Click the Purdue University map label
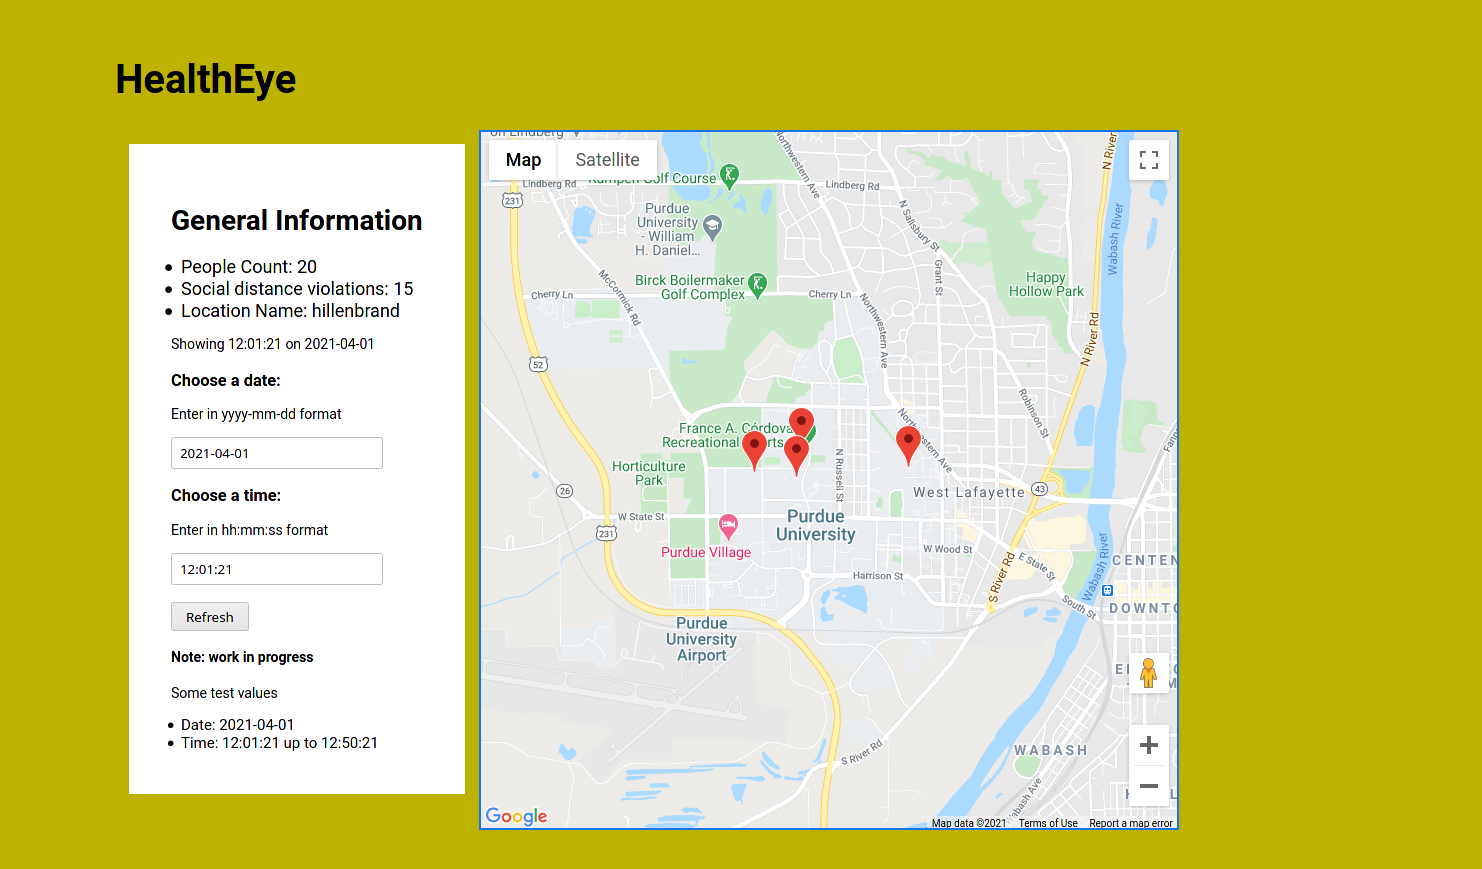This screenshot has height=869, width=1482. 816,525
